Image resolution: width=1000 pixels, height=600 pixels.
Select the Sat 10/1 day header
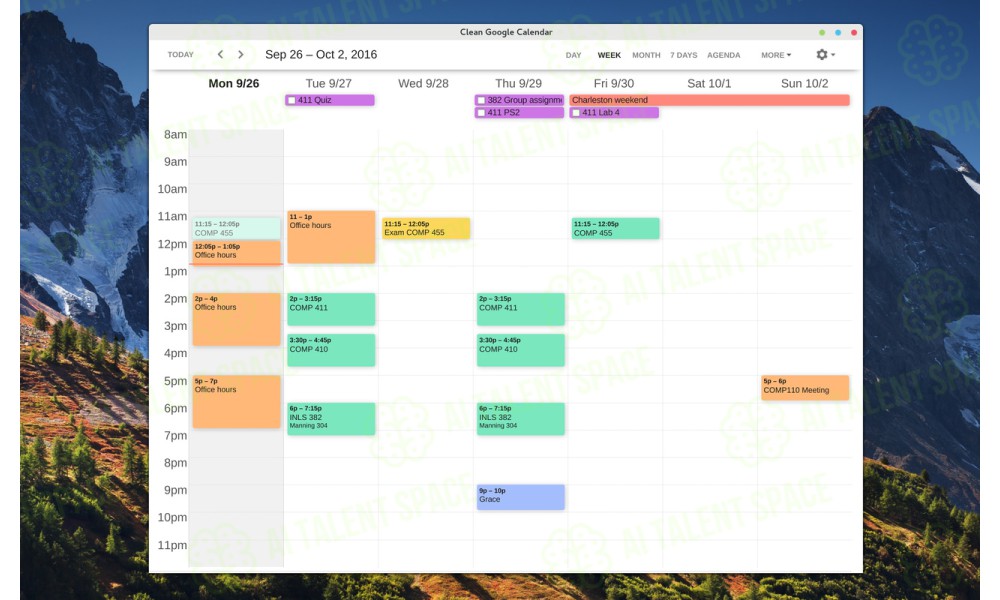(709, 84)
